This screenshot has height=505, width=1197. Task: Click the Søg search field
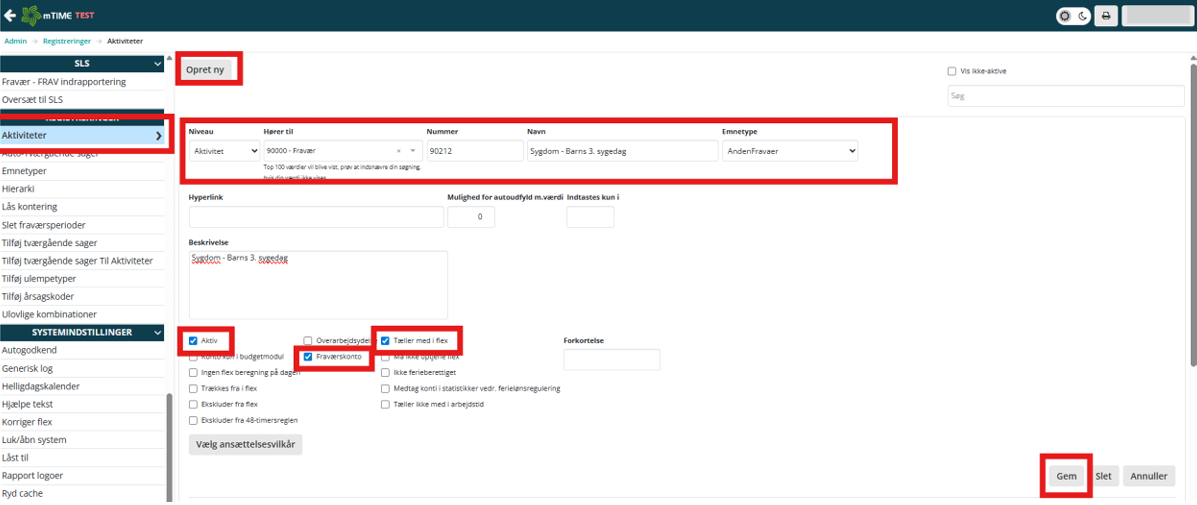(1066, 97)
